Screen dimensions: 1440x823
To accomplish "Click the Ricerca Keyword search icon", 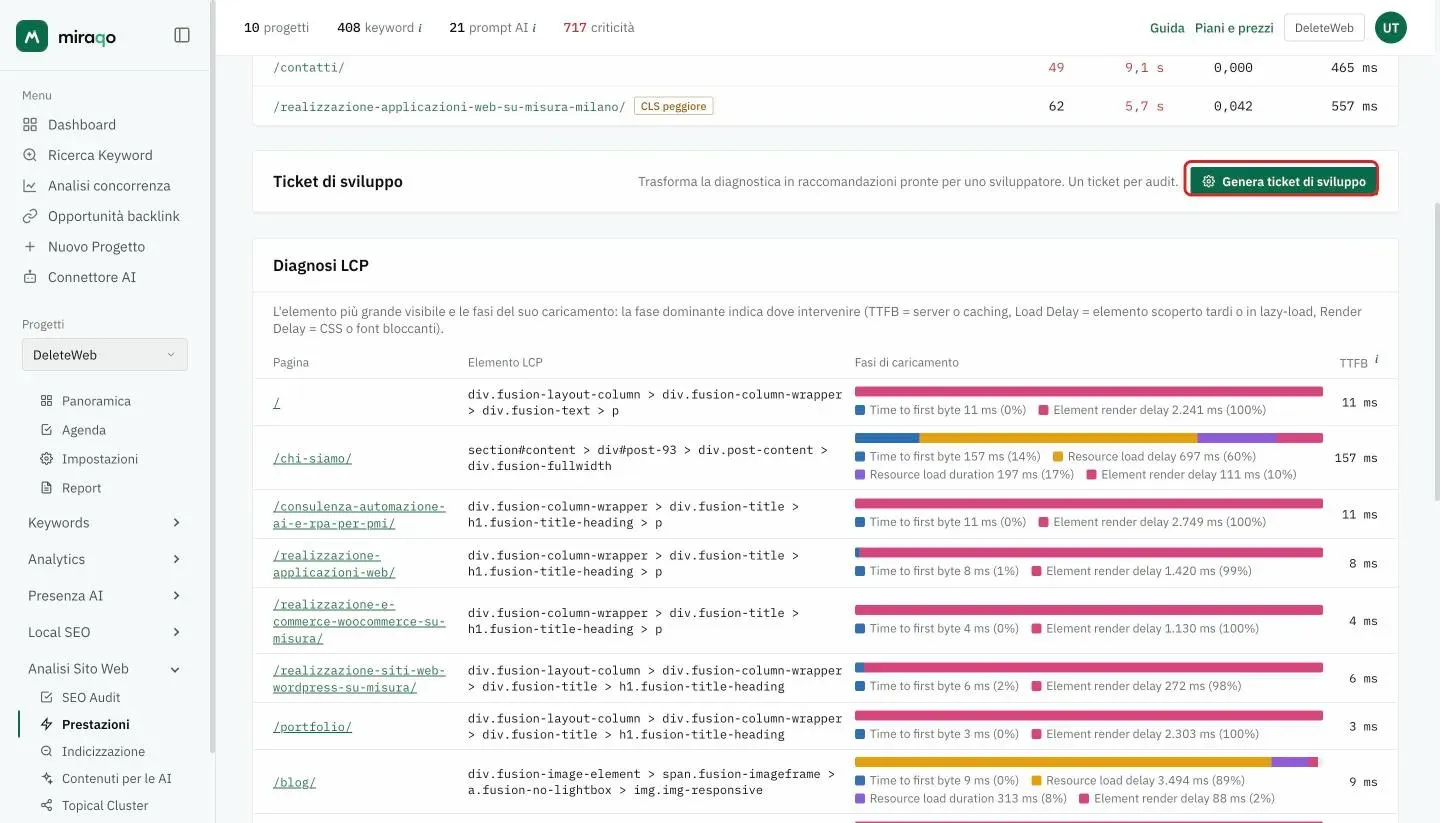I will [29, 155].
